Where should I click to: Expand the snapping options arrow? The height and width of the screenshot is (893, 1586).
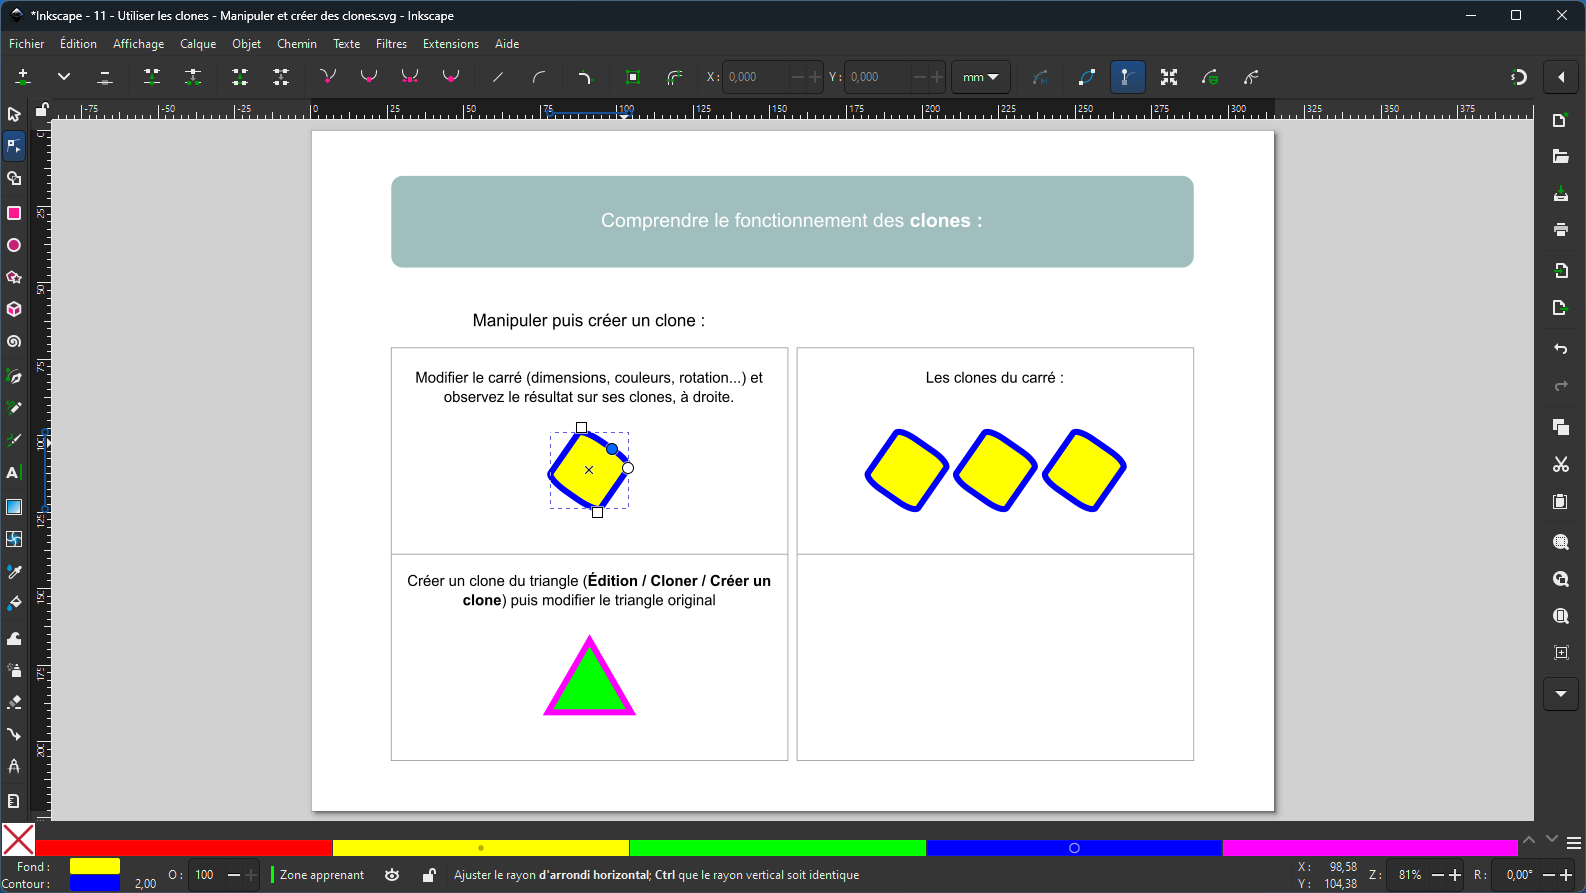click(x=1561, y=77)
